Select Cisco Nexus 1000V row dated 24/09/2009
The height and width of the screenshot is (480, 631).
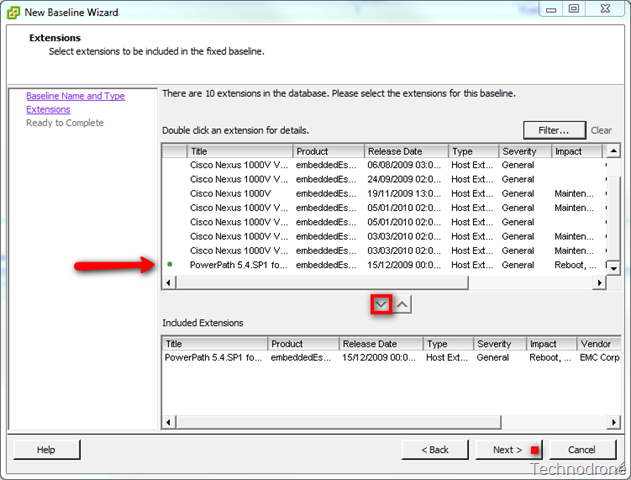(x=384, y=179)
